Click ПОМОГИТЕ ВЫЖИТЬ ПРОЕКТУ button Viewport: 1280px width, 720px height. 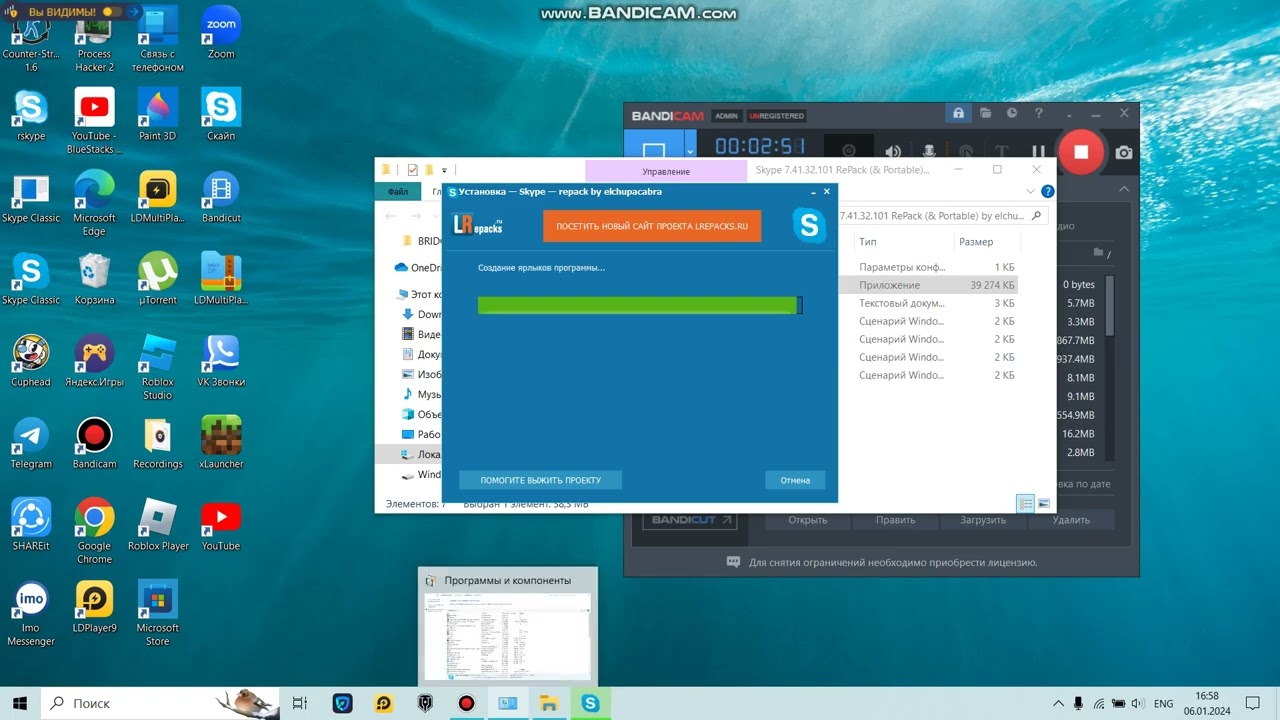[540, 480]
